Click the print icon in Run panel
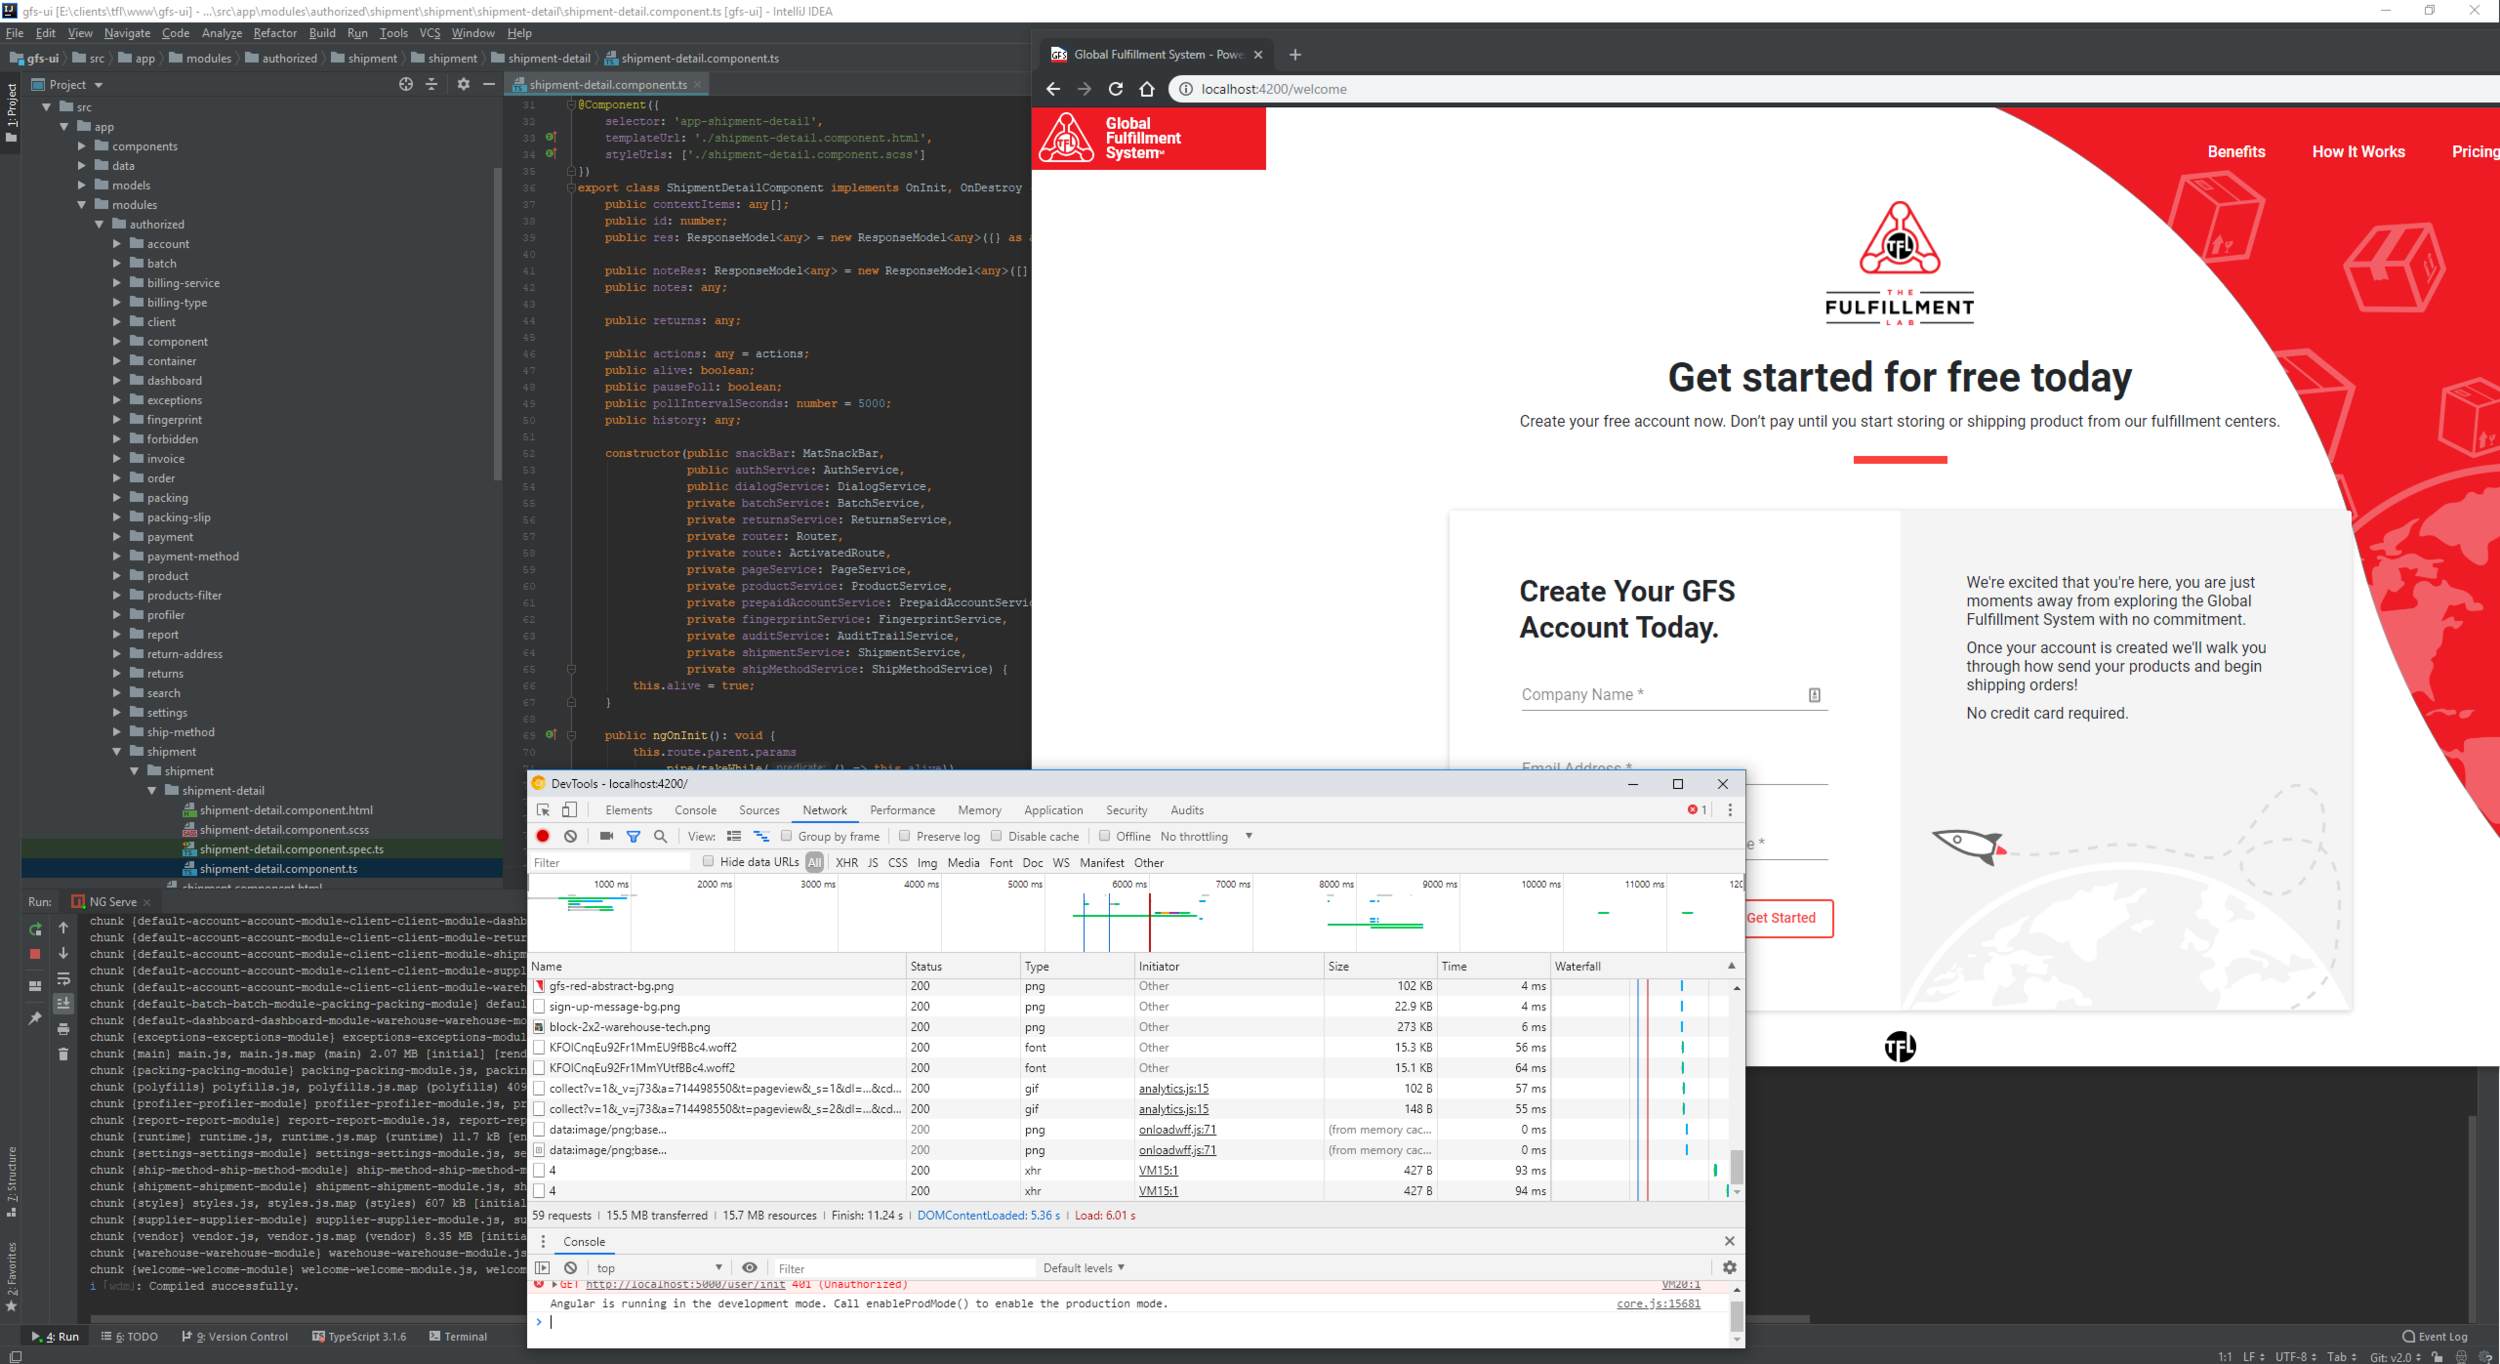 click(63, 1029)
